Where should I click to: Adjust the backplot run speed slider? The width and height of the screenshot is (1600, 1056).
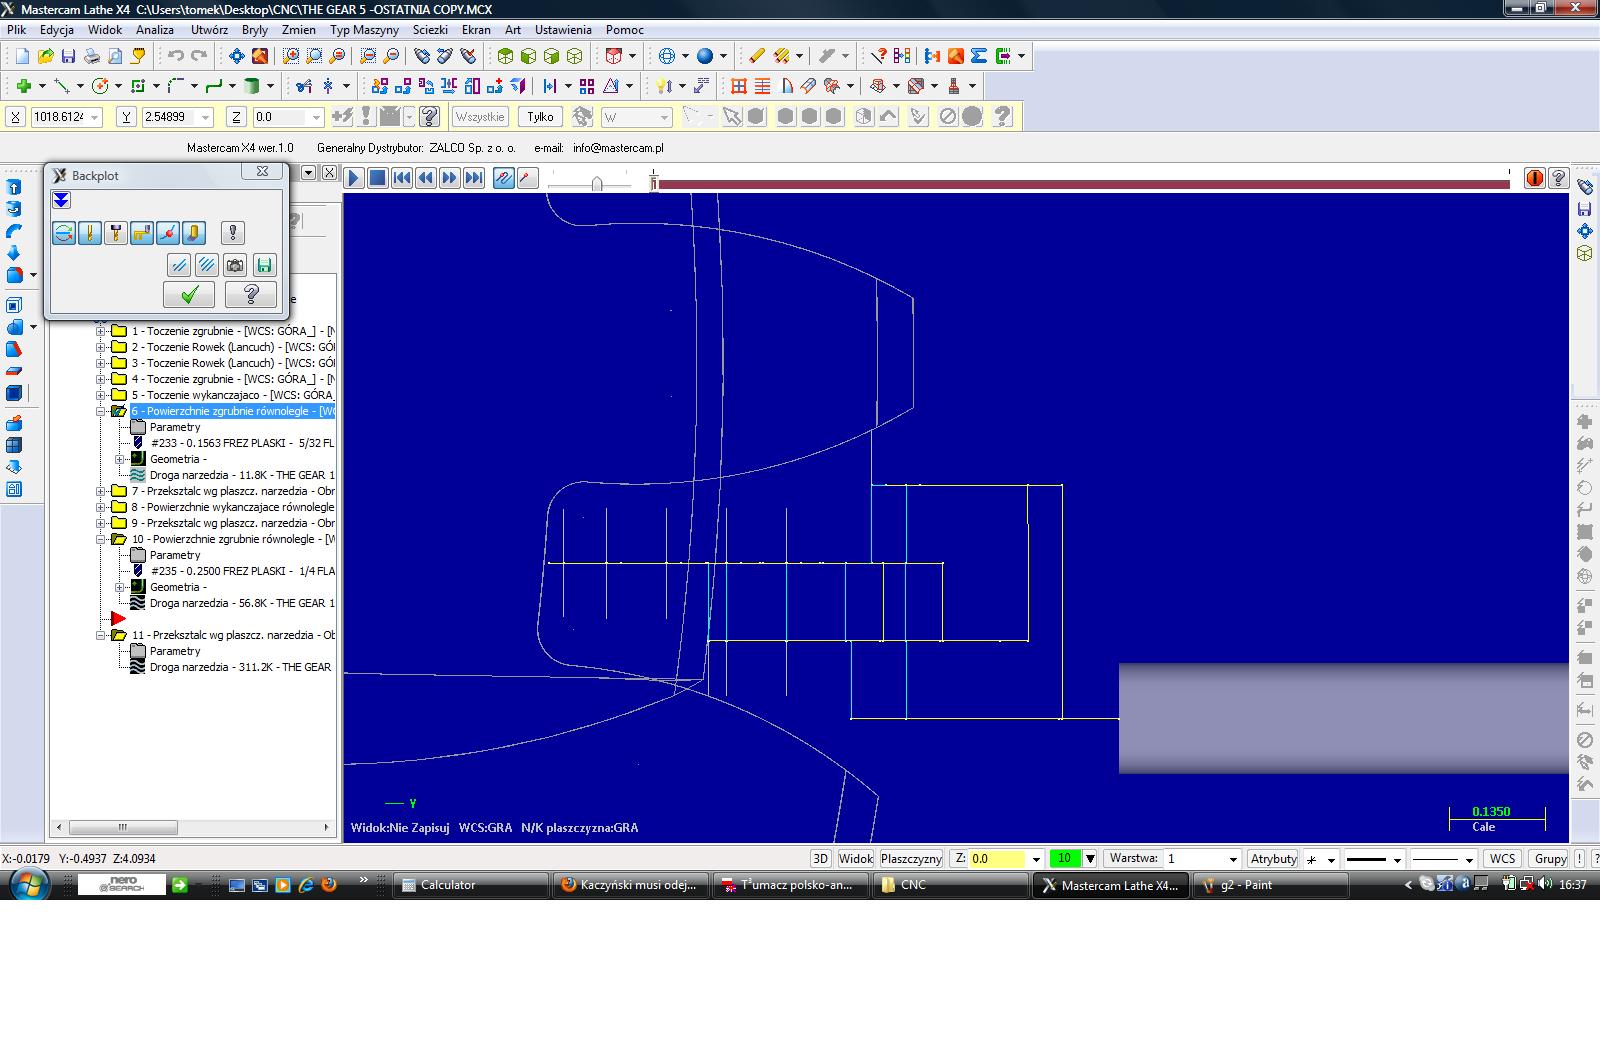coord(597,183)
